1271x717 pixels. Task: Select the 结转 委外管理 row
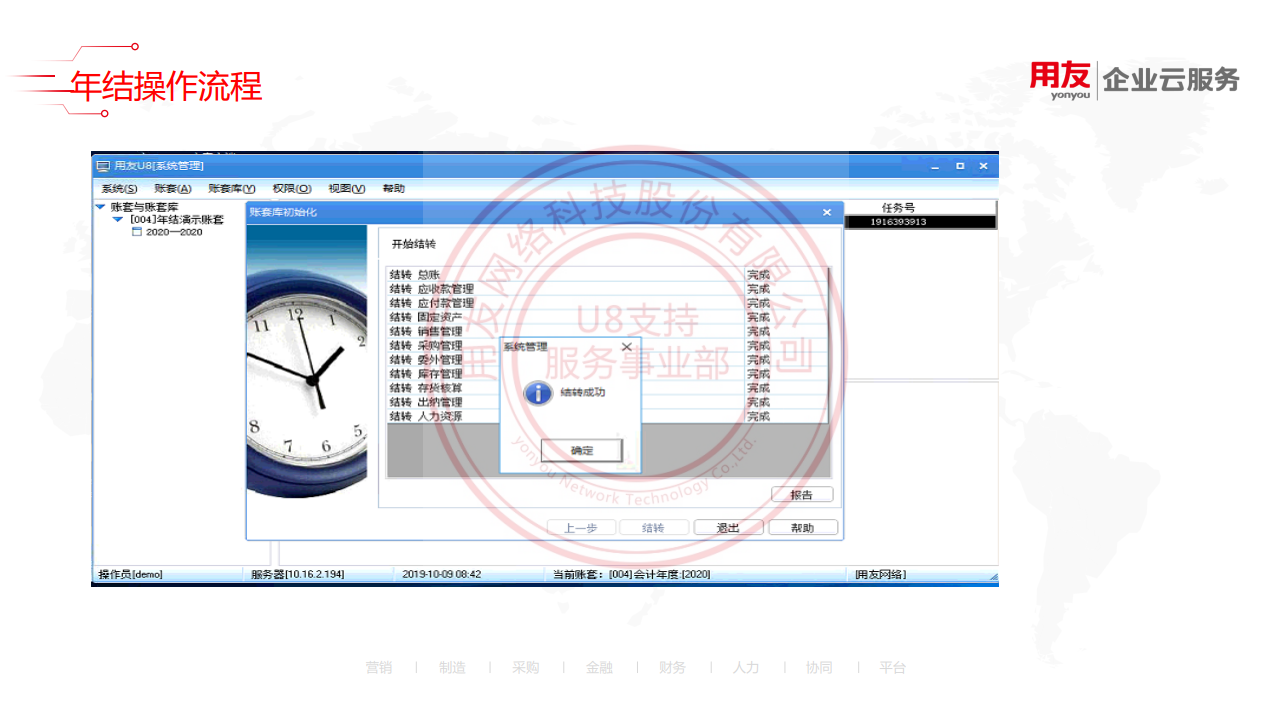(x=608, y=359)
